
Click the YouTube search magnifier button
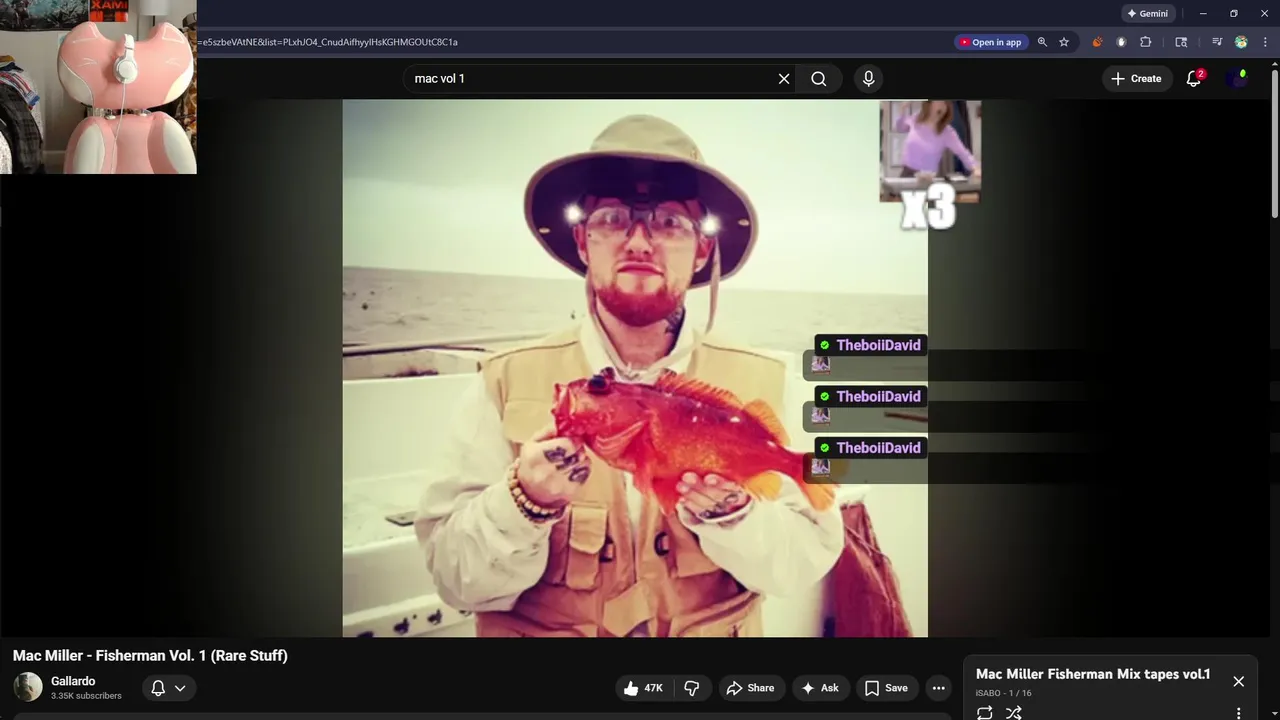(x=819, y=79)
